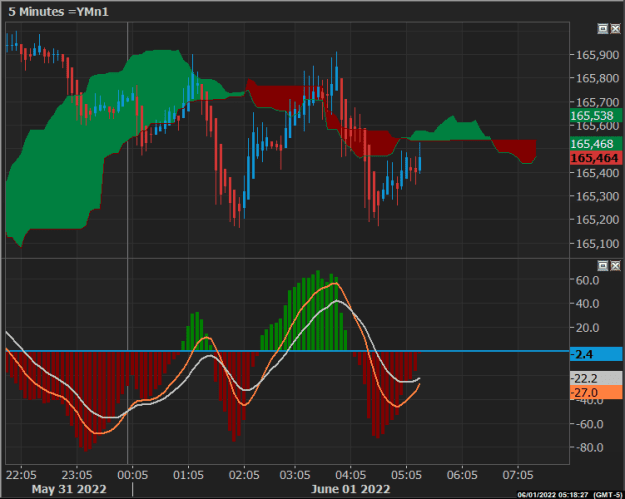Click the 165,100 price axis label

point(597,244)
